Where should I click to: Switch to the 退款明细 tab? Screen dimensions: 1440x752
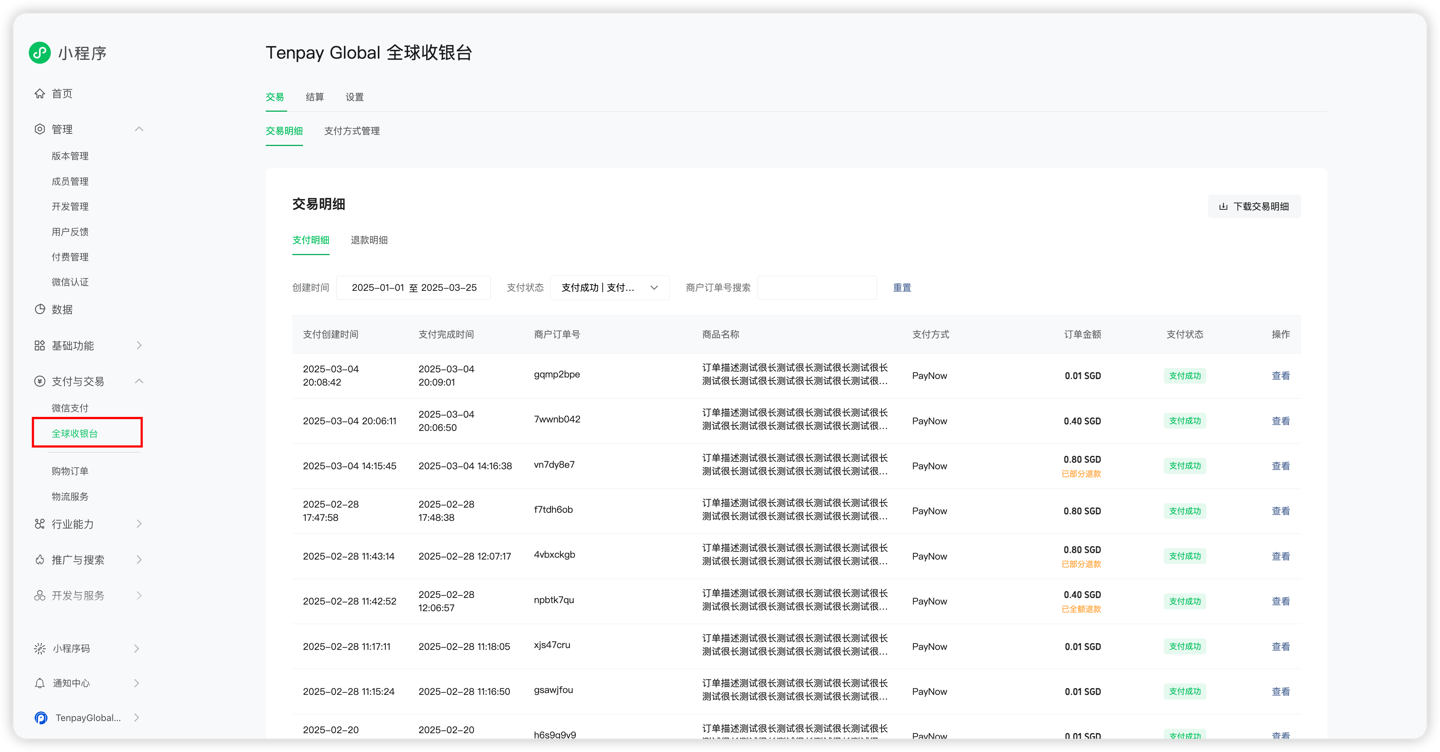point(369,240)
